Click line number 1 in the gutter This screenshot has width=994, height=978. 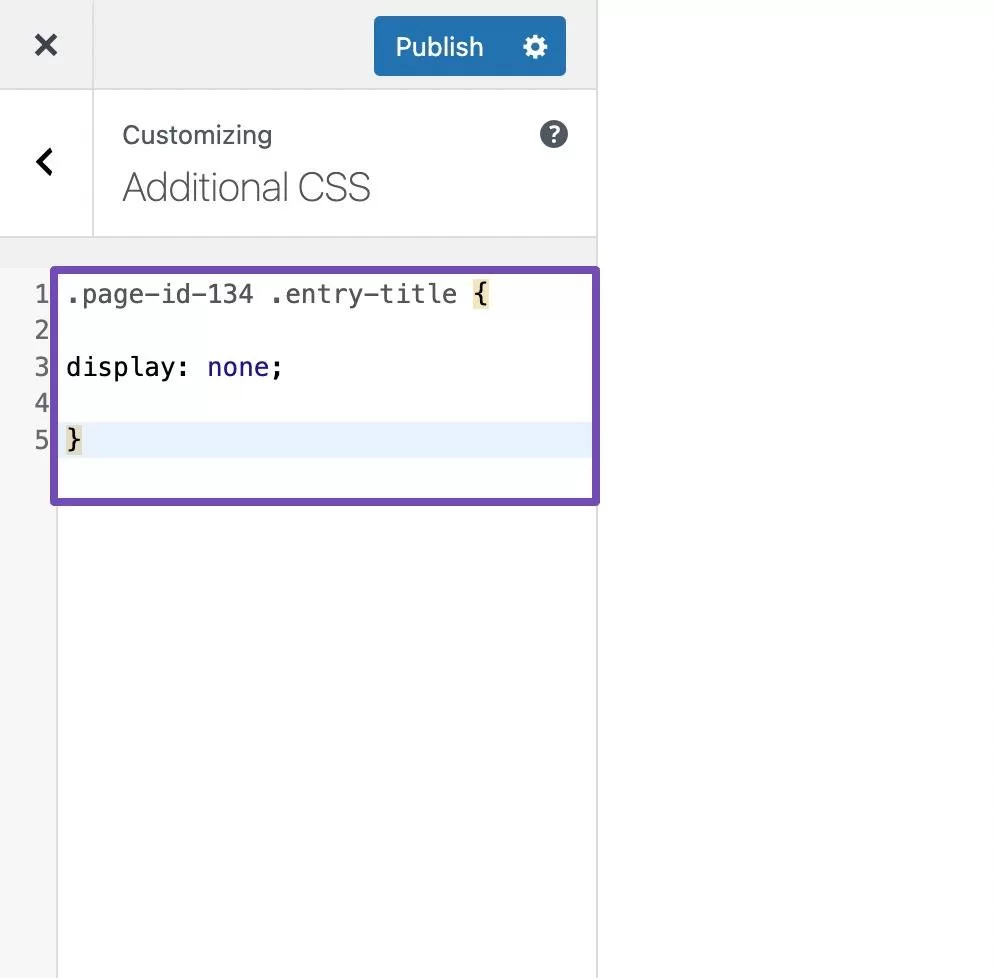point(41,295)
